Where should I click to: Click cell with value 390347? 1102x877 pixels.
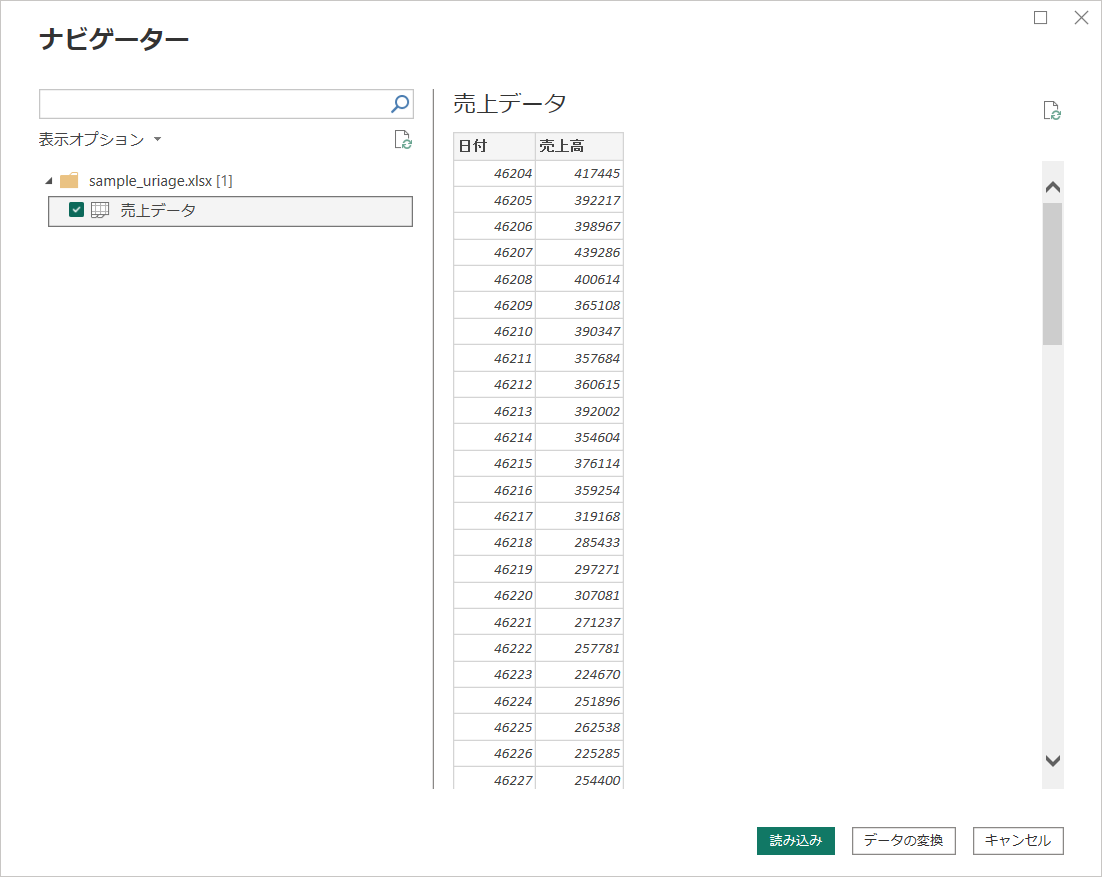(x=579, y=332)
